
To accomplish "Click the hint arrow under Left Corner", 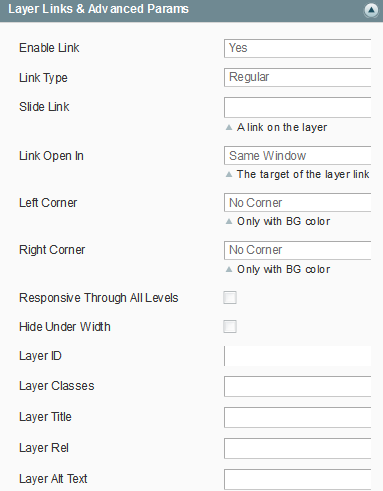I will 229,221.
